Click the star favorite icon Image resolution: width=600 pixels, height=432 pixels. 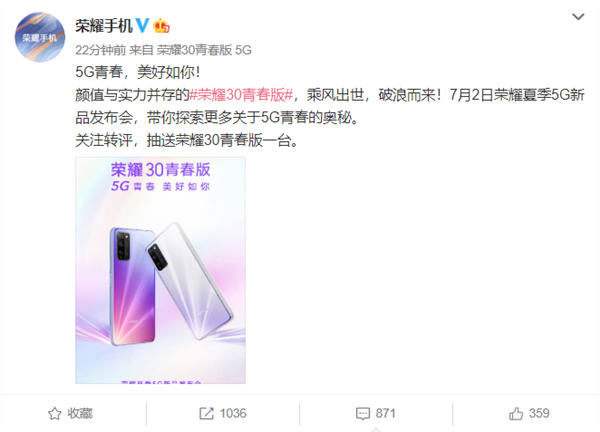[54, 414]
